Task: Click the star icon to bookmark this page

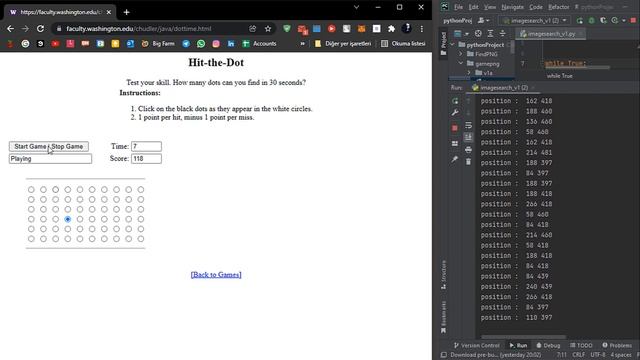Action: coord(268,29)
